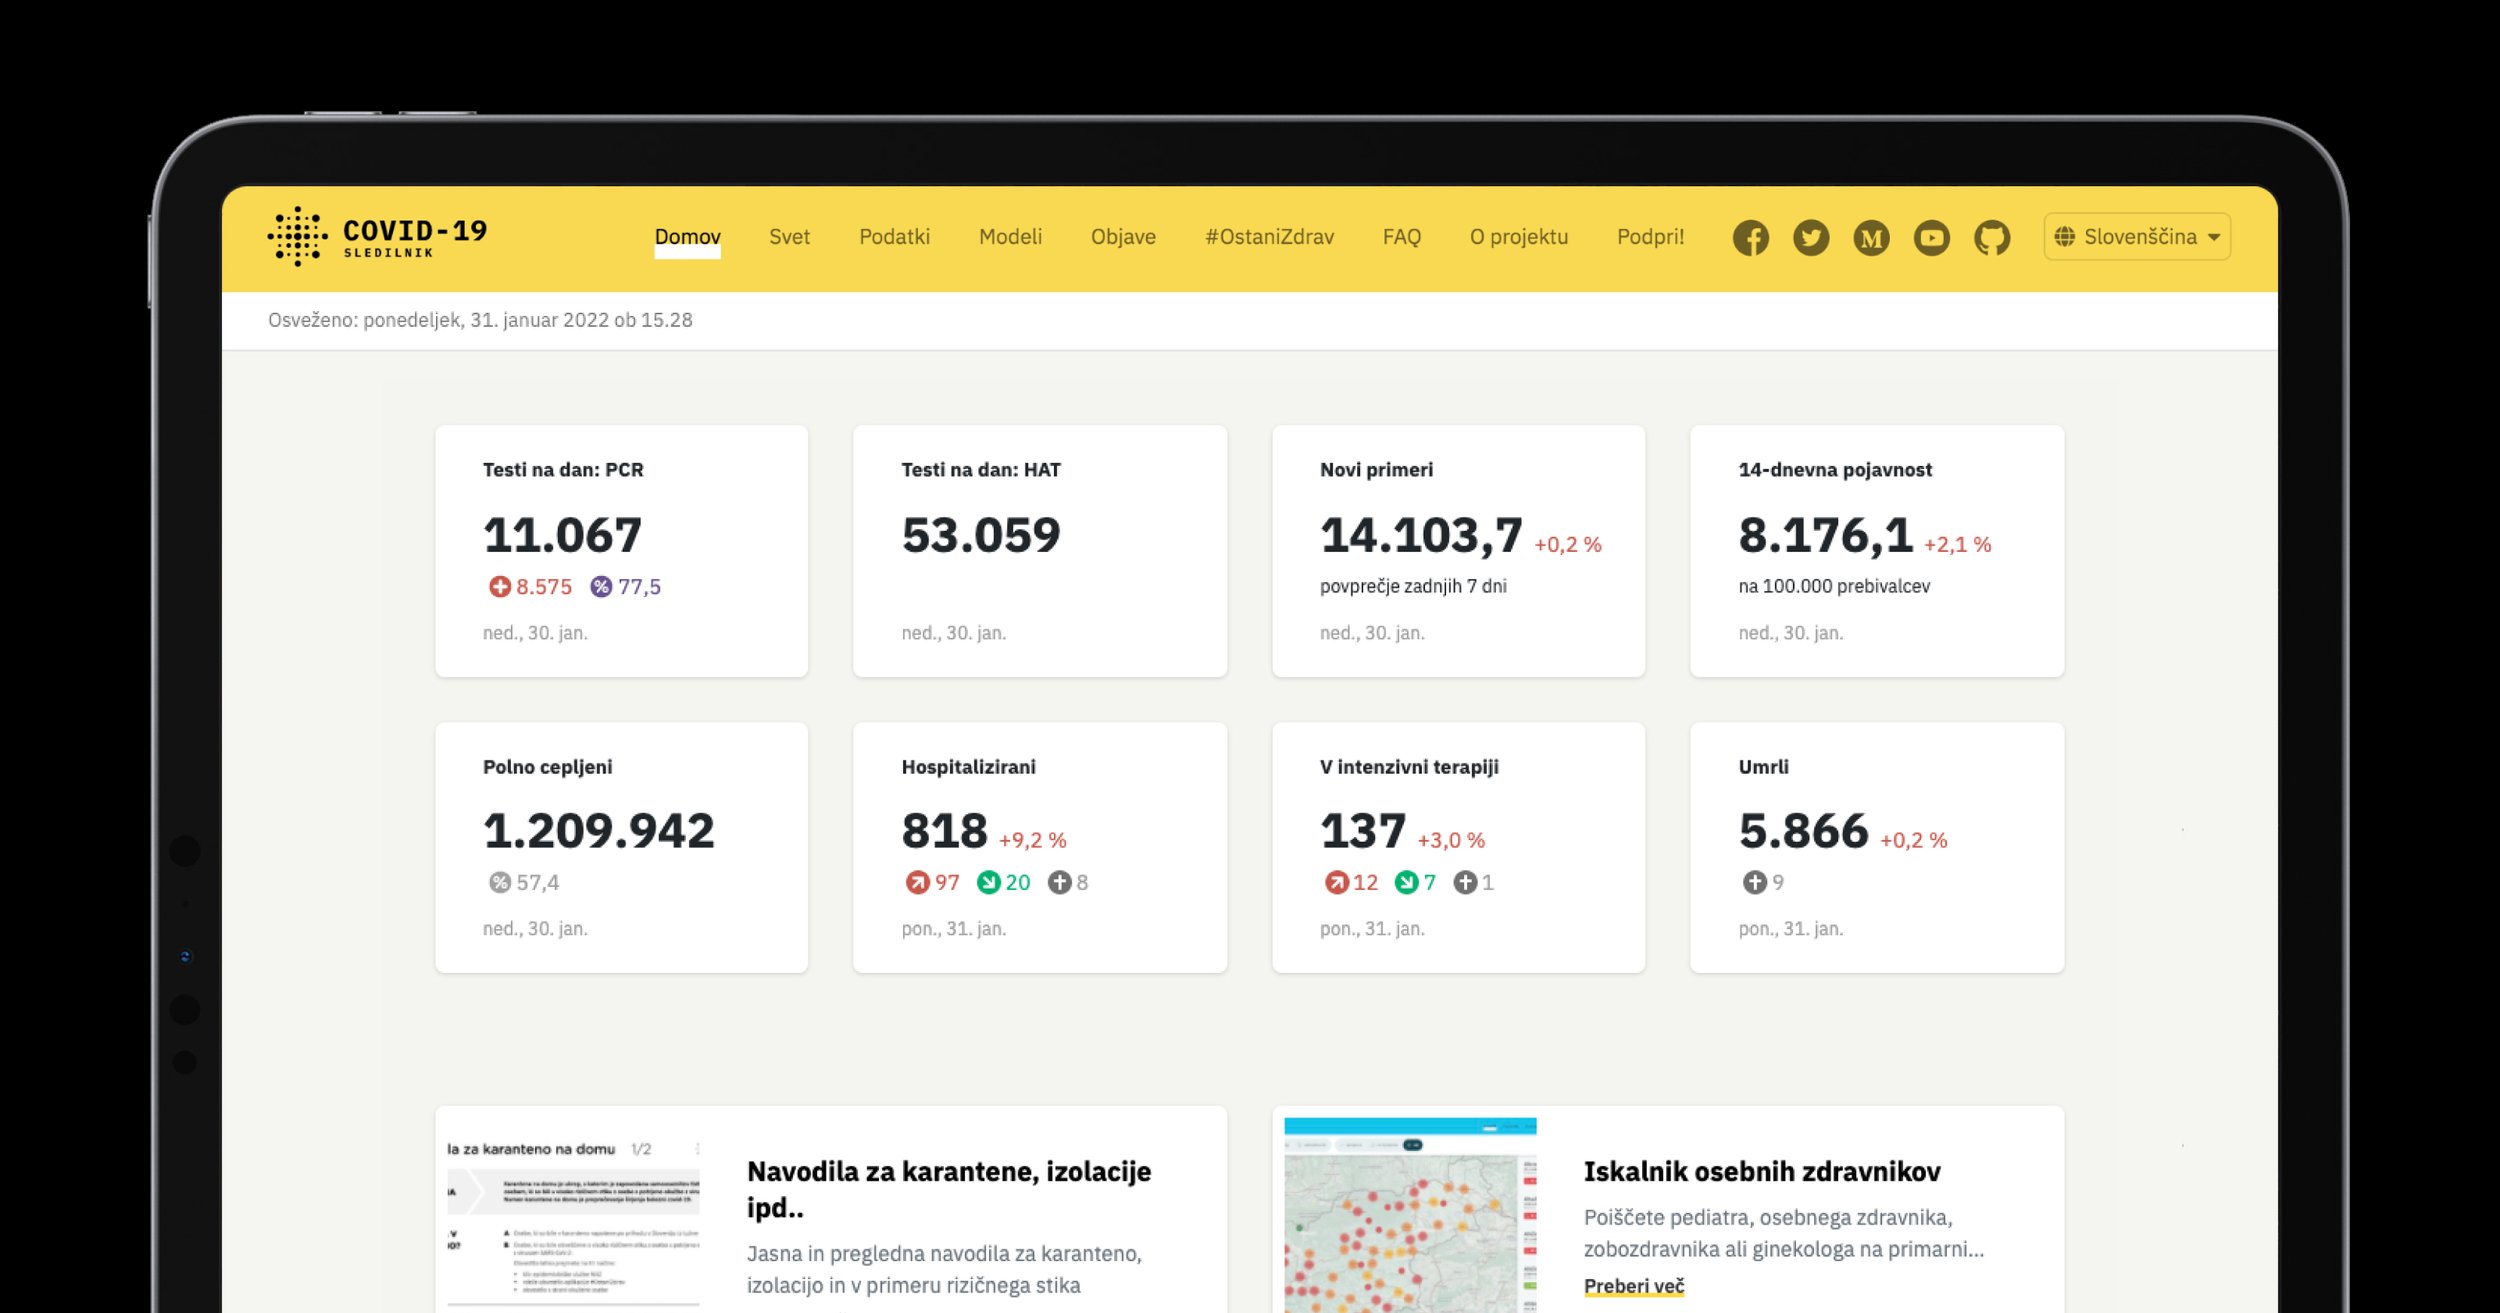Click the Podpri! support link
Viewport: 2500px width, 1313px height.
(1650, 237)
